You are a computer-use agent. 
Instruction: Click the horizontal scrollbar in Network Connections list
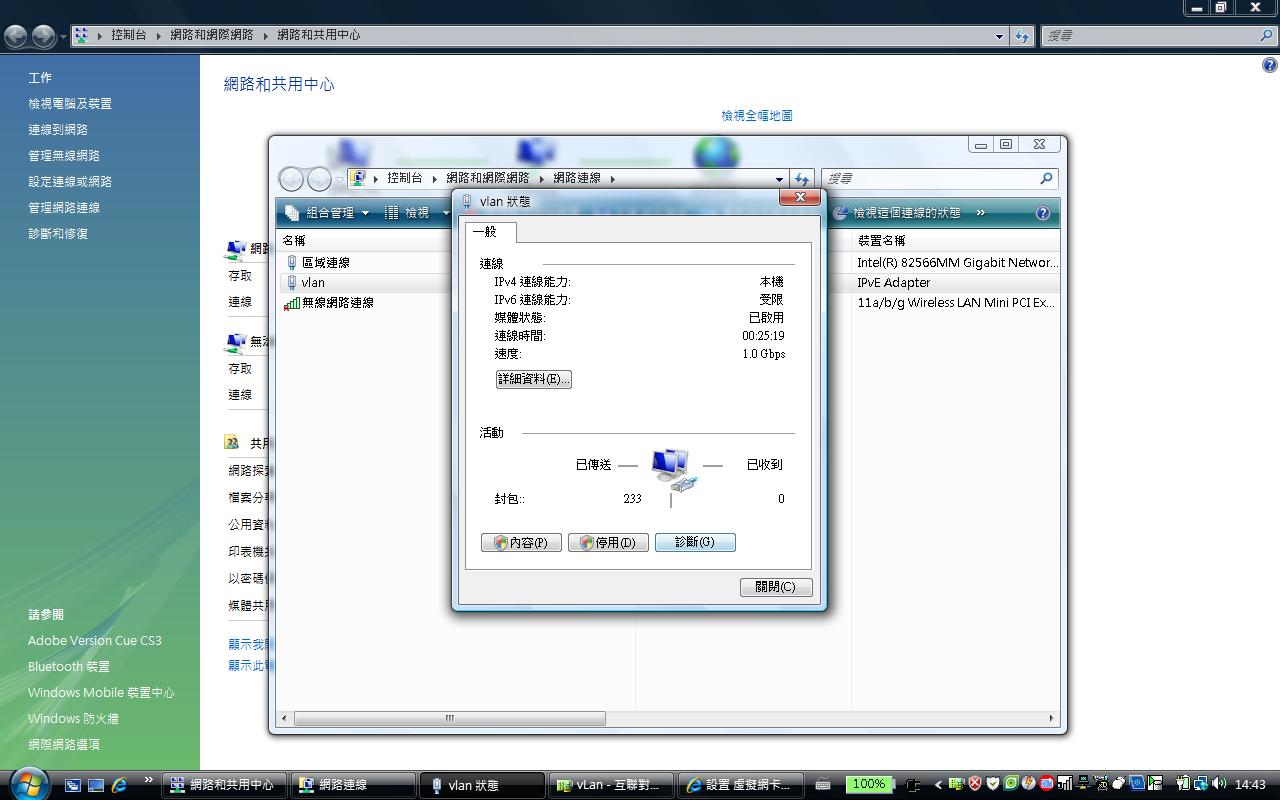450,718
